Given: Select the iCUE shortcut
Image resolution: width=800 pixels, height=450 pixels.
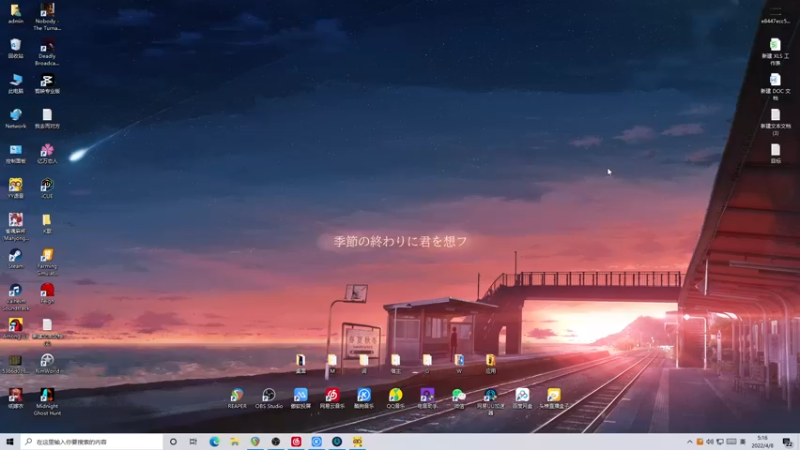Looking at the screenshot, I should point(47,188).
